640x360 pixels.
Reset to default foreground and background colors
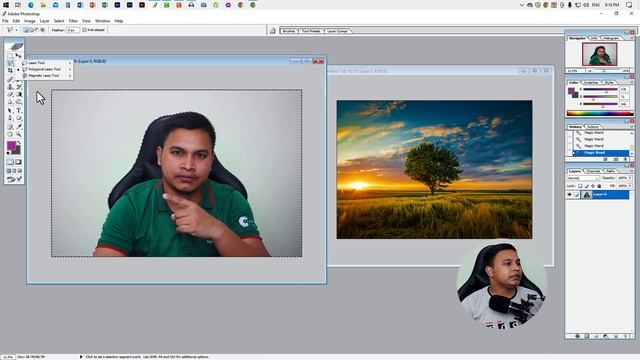pos(9,153)
